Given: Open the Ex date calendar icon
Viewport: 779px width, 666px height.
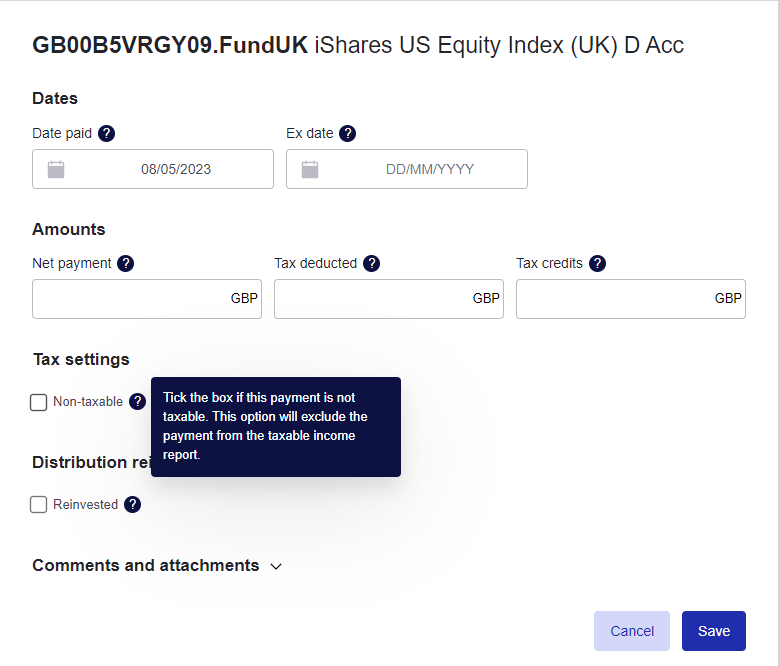Looking at the screenshot, I should (x=310, y=169).
